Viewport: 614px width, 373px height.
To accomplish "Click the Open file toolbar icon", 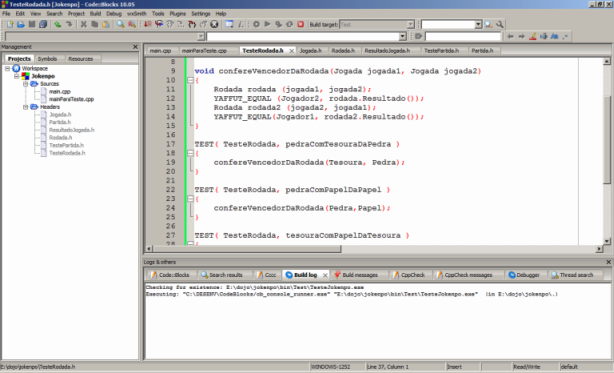I will (21, 24).
